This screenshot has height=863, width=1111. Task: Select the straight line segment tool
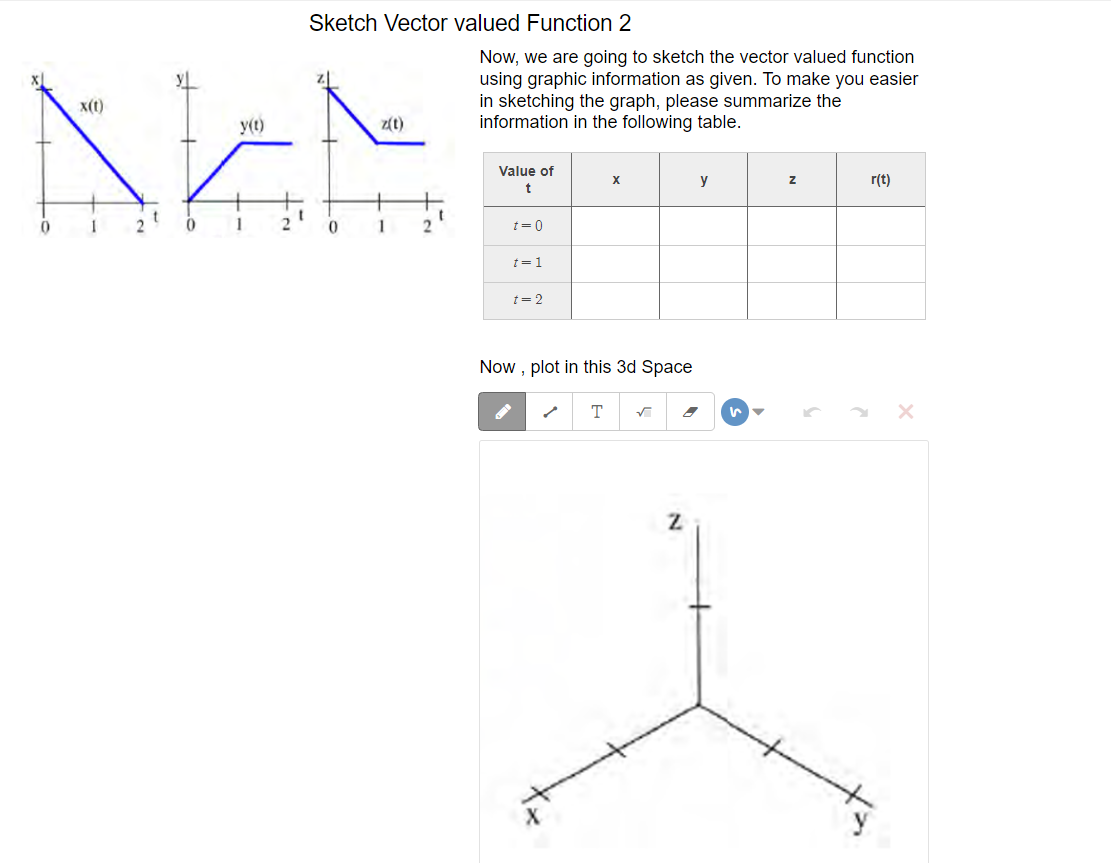tap(549, 411)
